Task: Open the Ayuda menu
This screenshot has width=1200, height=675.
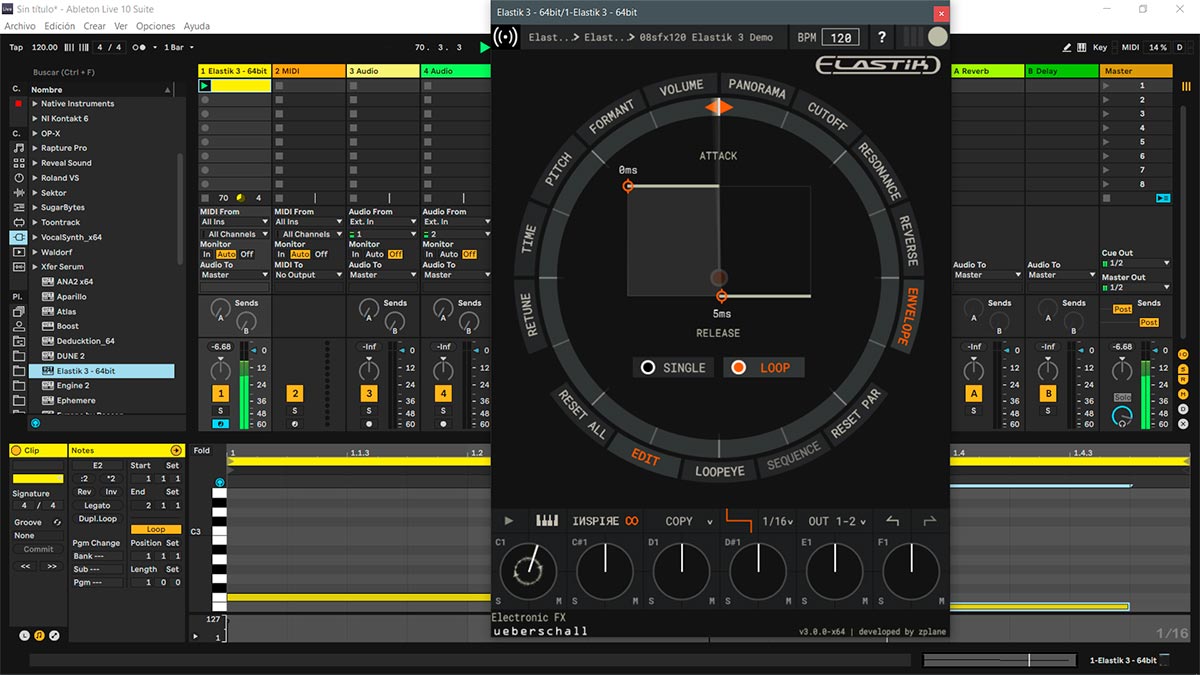Action: [x=196, y=26]
